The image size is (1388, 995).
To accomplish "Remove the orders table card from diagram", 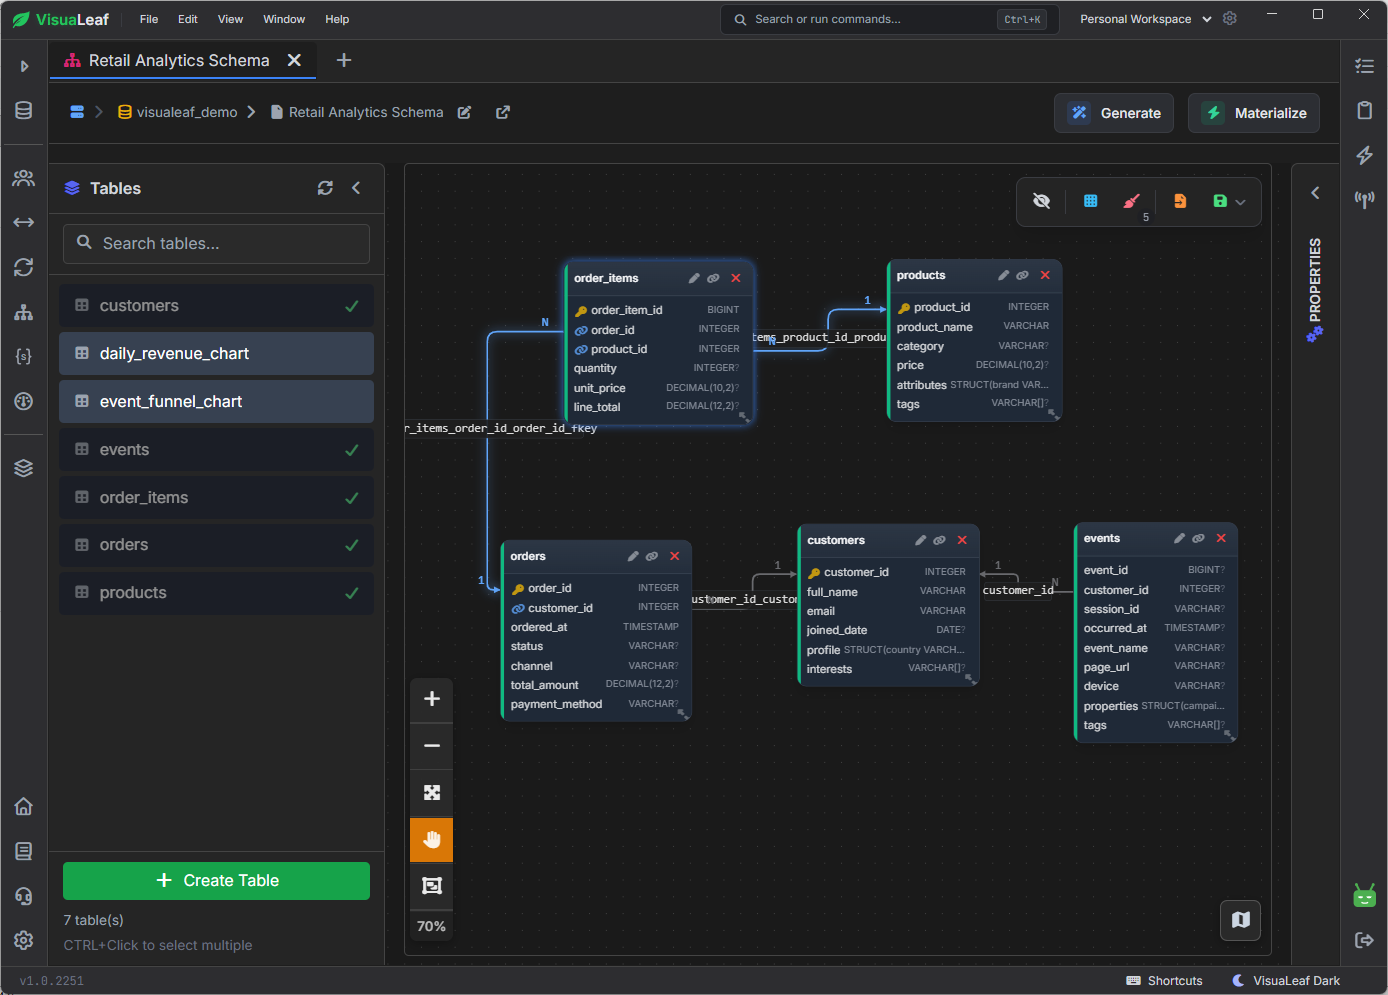I will [675, 556].
